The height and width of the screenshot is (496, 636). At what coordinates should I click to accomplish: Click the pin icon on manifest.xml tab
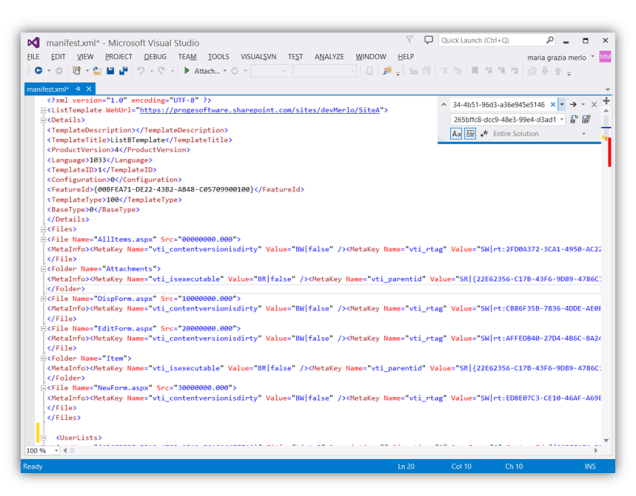tap(78, 89)
